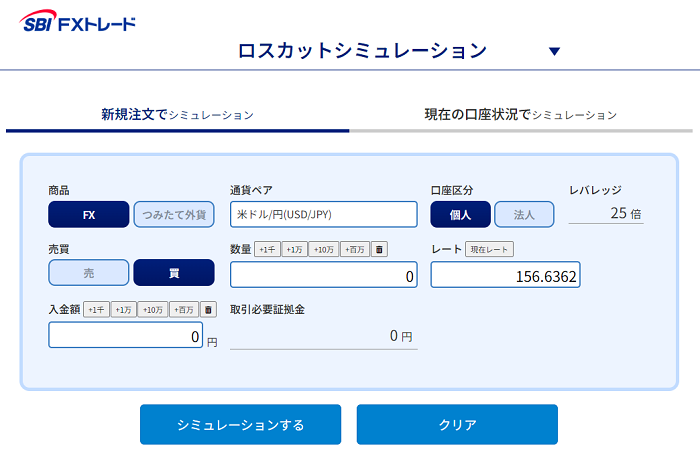The height and width of the screenshot is (466, 700).
Task: Expand the ロスカットシミュレーション title dropdown arrow
Action: click(x=555, y=52)
